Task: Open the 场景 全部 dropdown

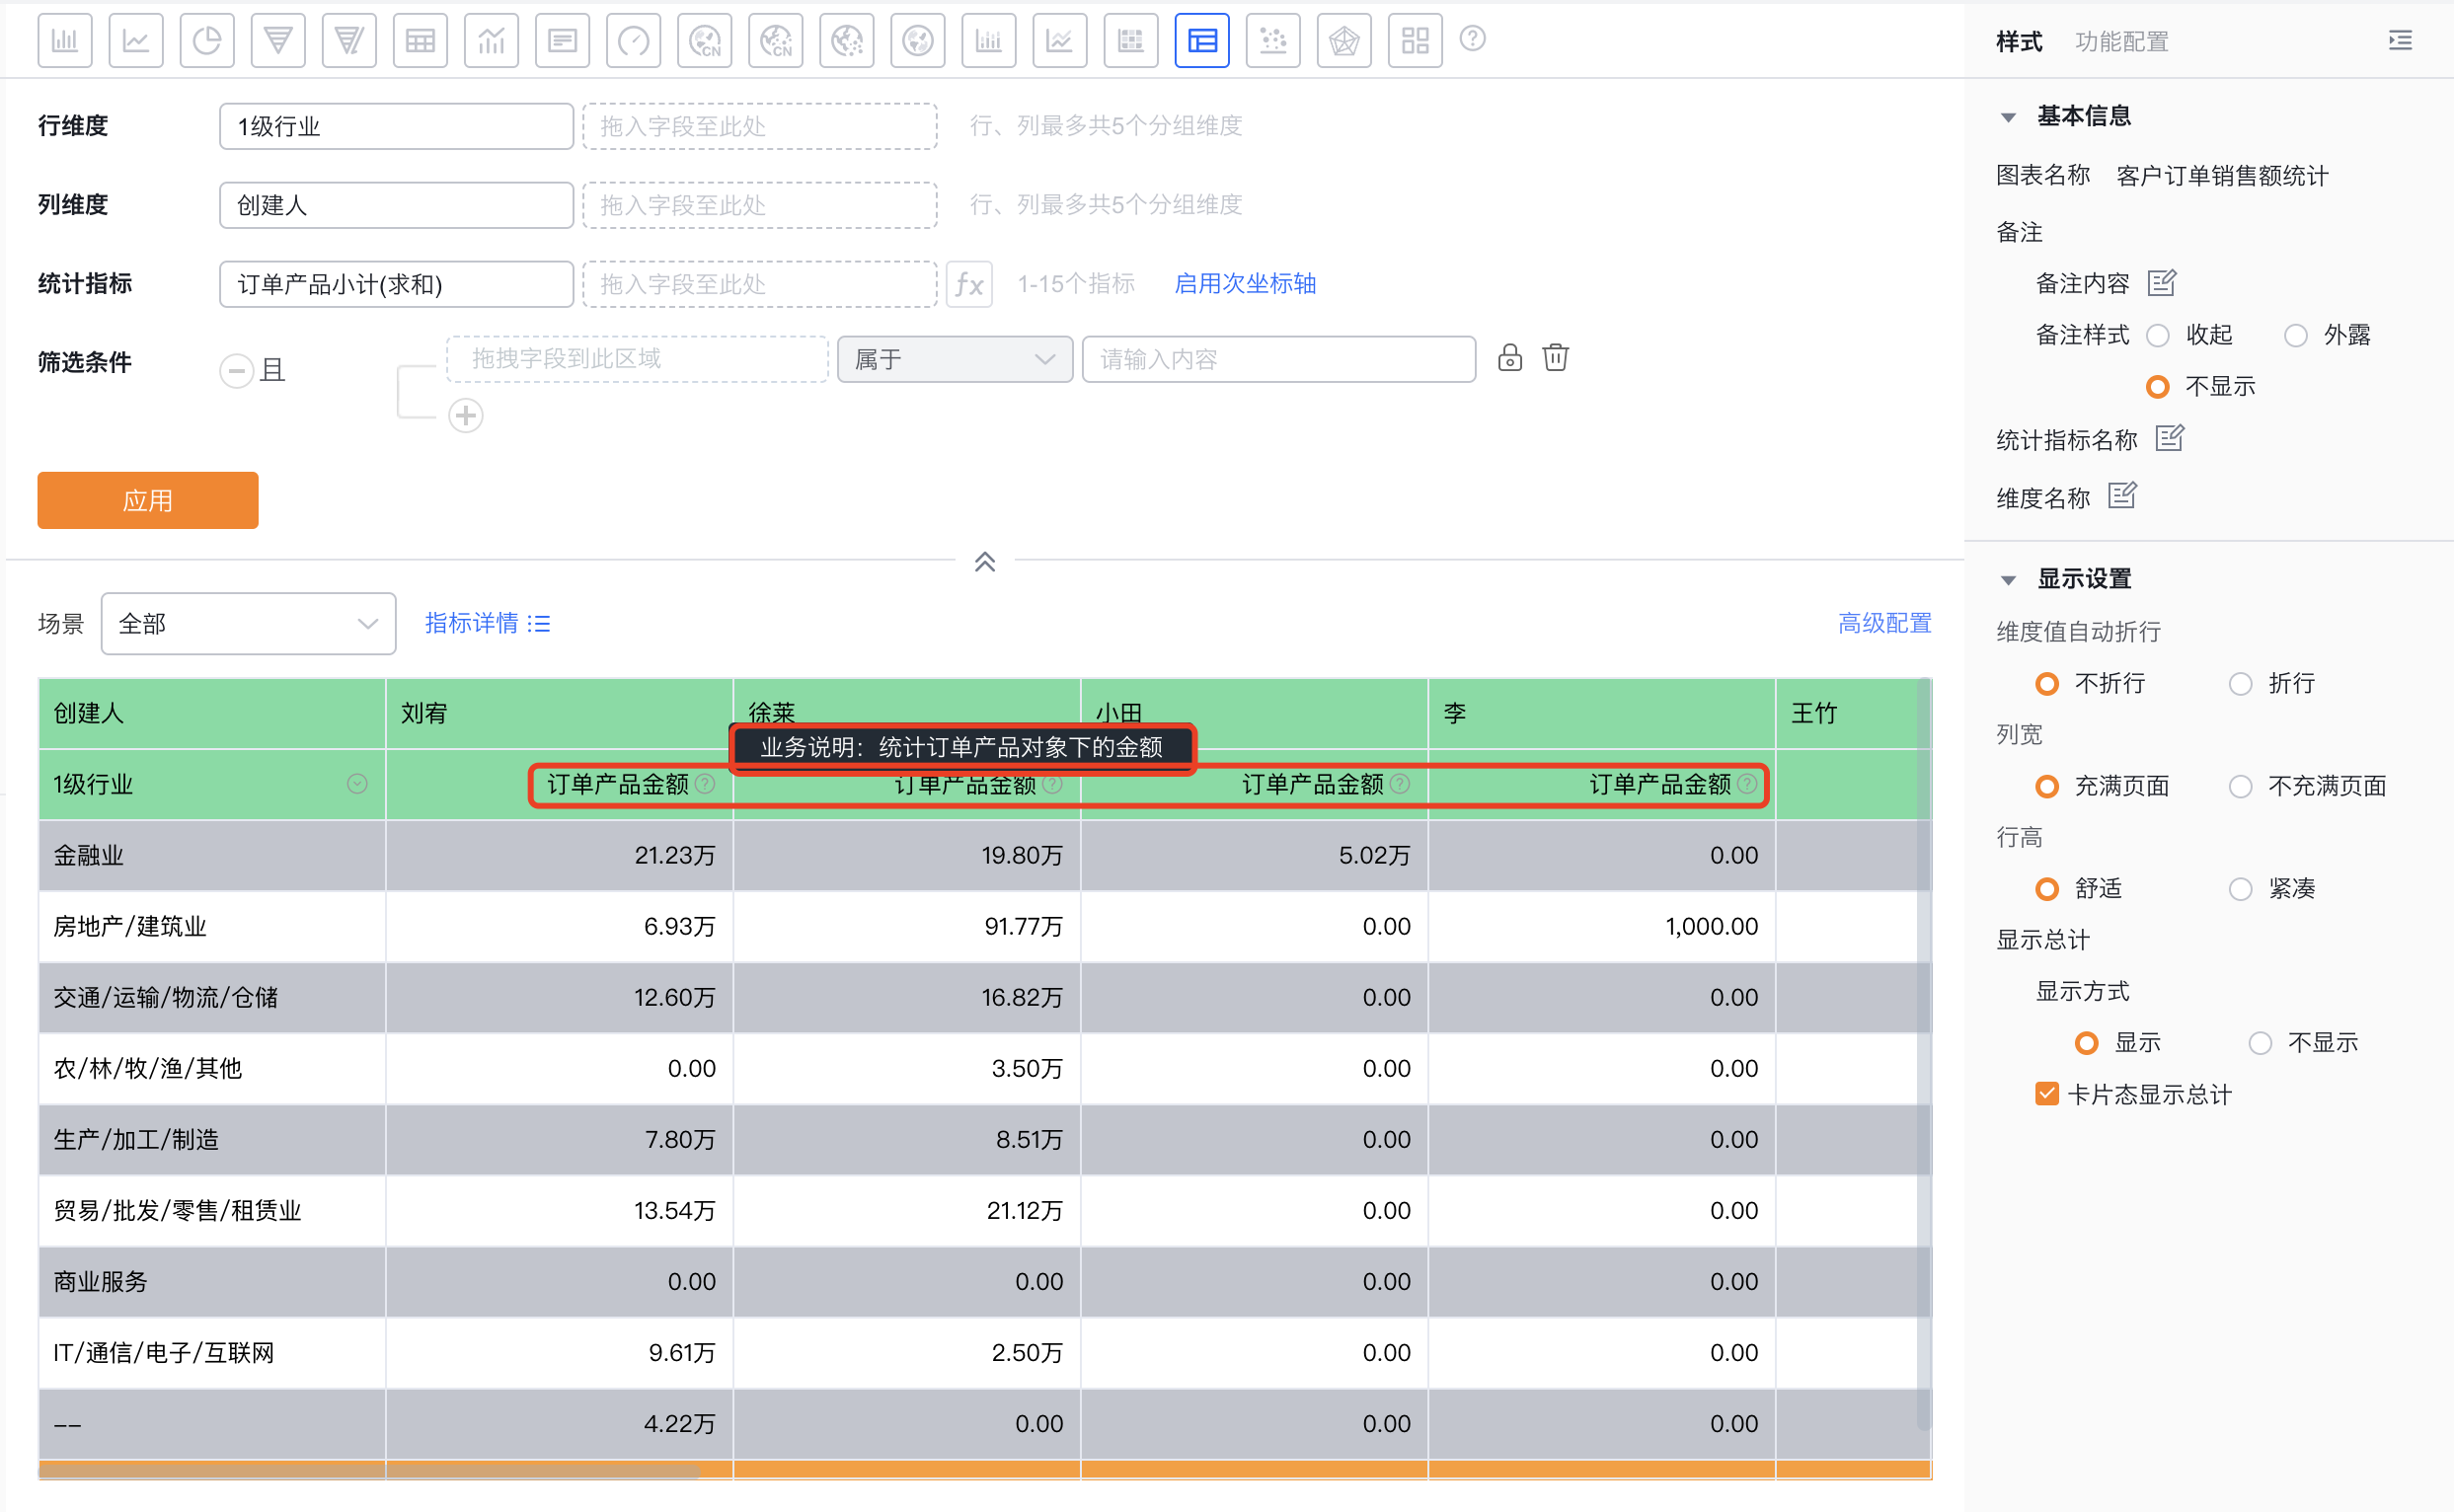Action: pyautogui.click(x=248, y=624)
